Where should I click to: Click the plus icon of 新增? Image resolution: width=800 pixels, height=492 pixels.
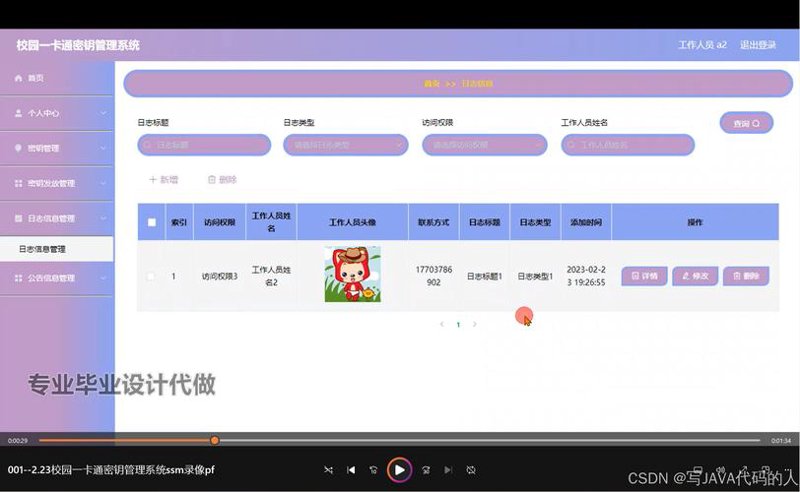153,180
